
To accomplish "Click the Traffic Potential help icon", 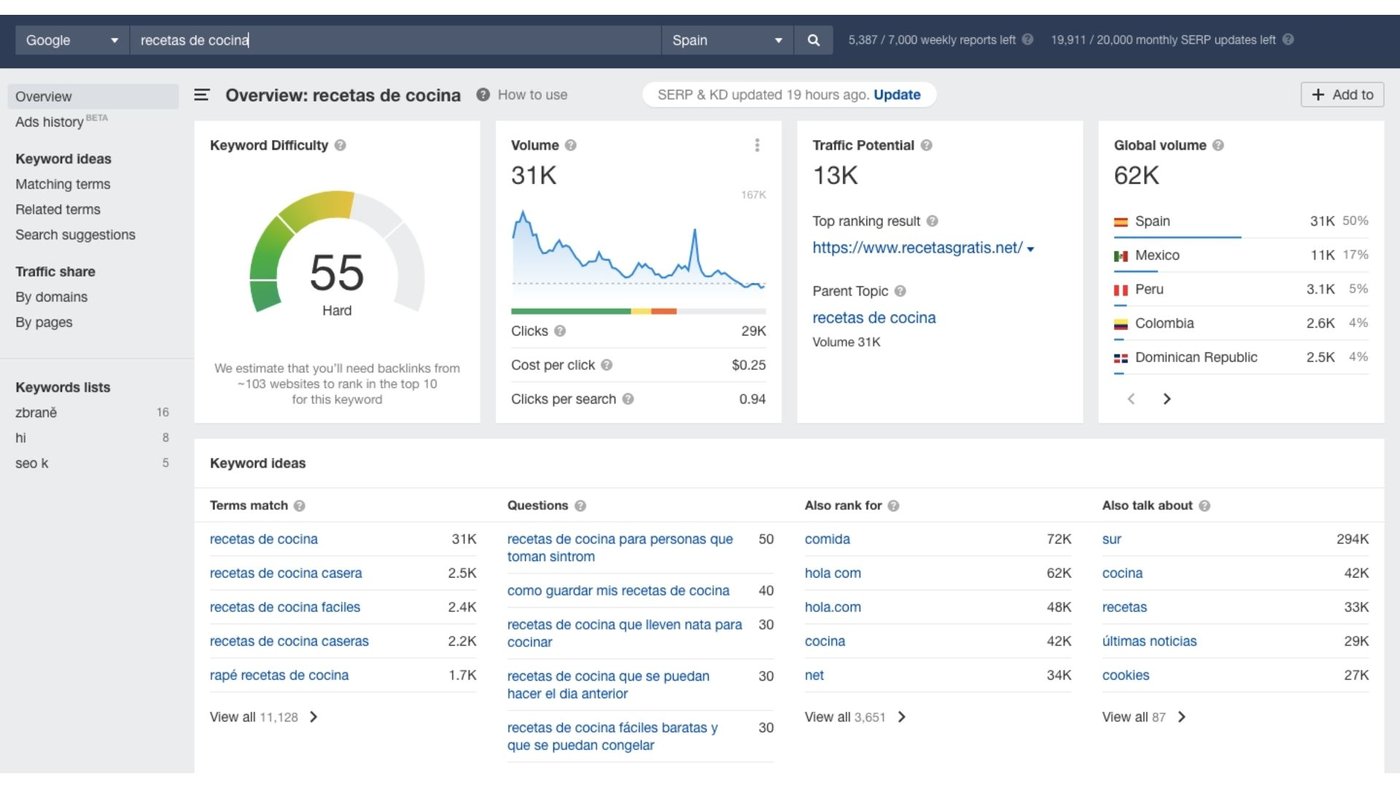I will 926,145.
